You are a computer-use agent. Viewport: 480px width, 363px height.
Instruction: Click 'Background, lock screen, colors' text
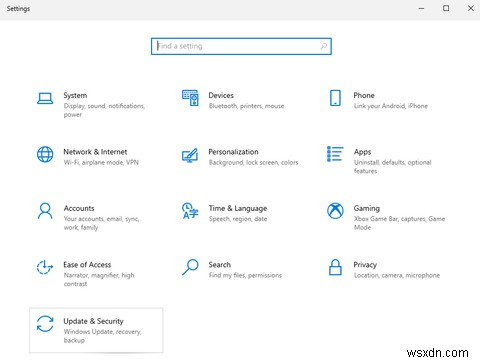253,162
